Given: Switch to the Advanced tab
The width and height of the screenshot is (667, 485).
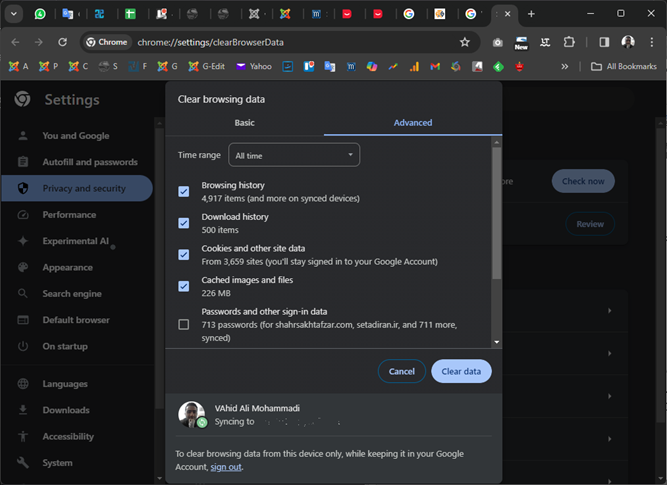Looking at the screenshot, I should coord(413,123).
